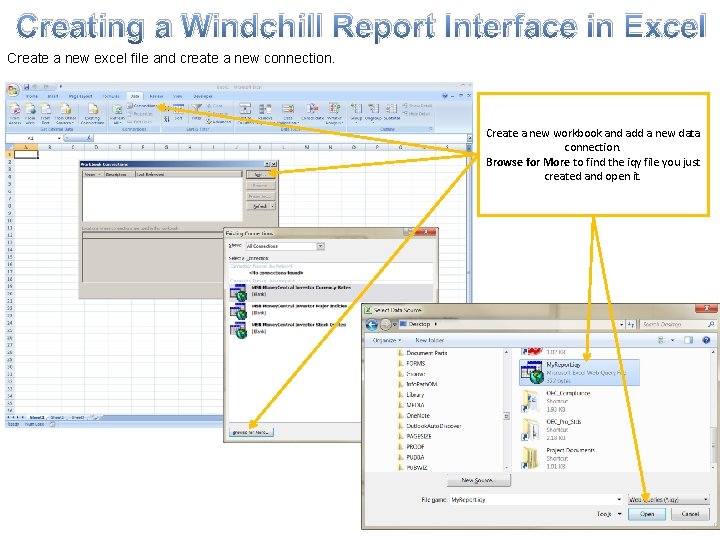Screen dimensions: 720x540
Task: Click Open button in file dialog
Action: coord(647,514)
